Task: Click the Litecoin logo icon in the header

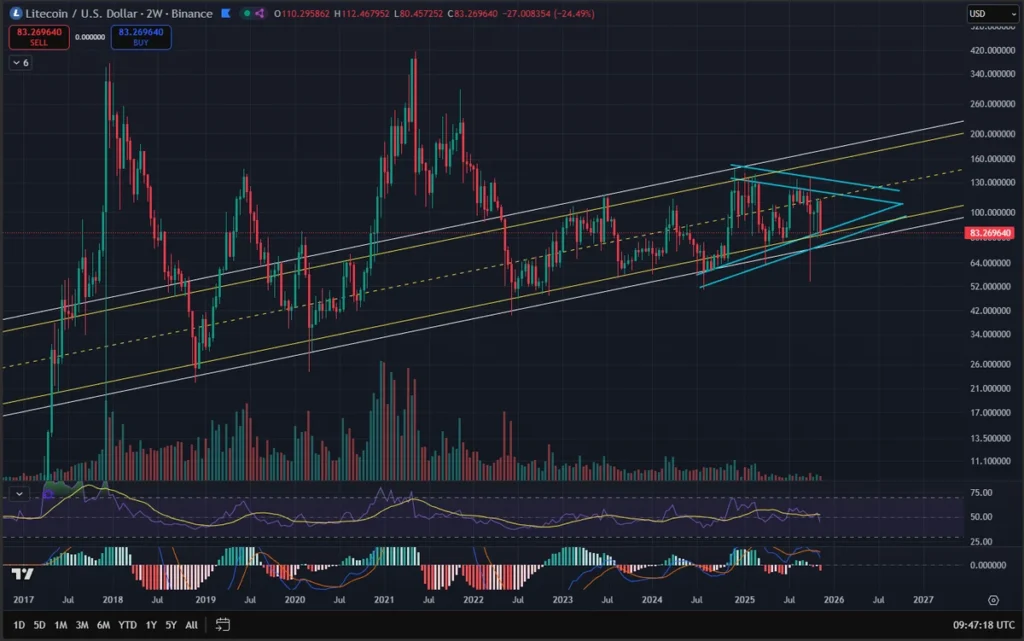Action: point(17,13)
